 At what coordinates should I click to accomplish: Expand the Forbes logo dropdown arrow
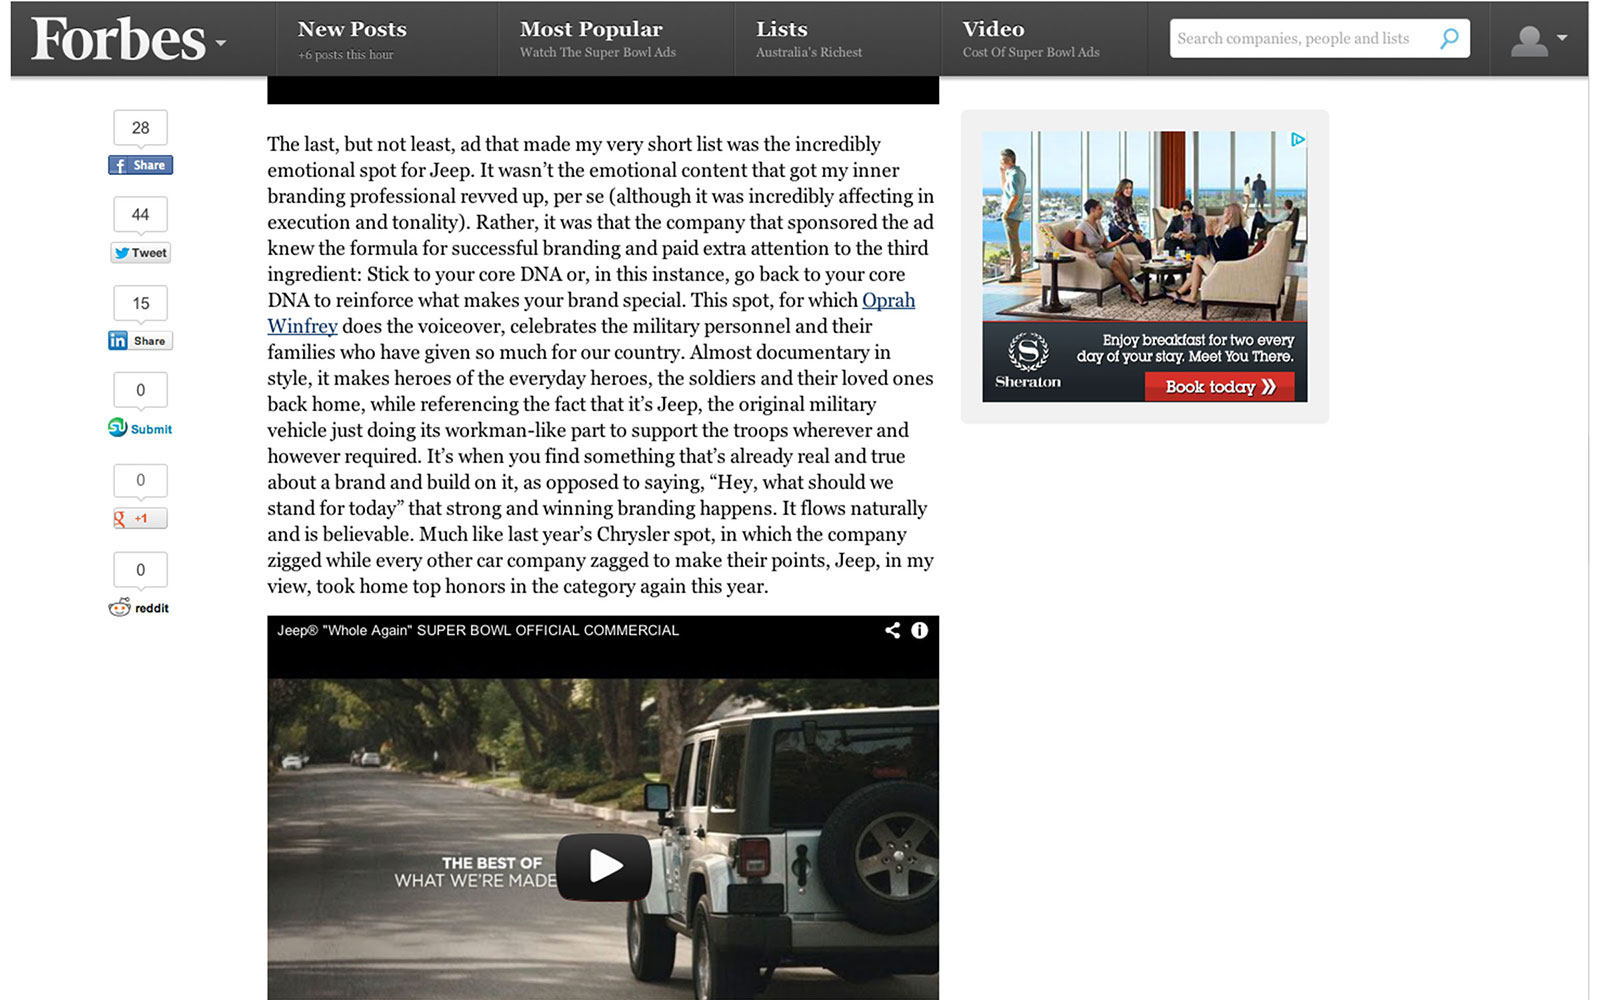(221, 43)
